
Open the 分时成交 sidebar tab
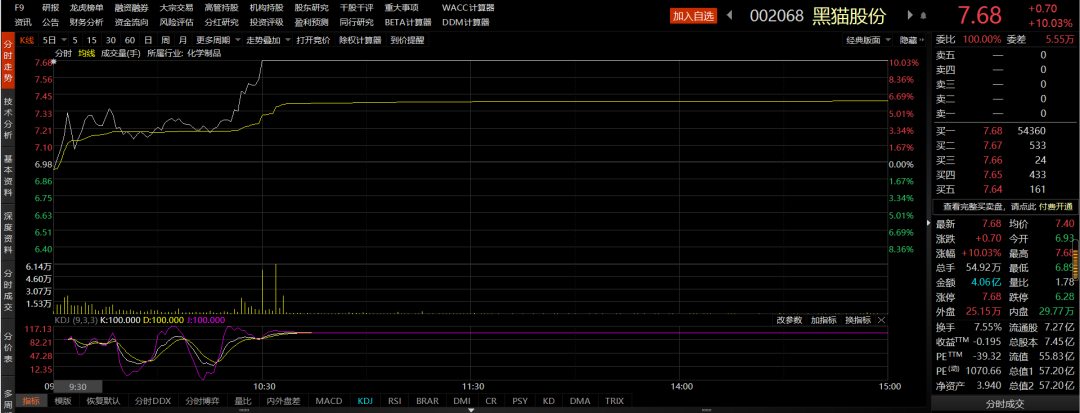point(8,290)
